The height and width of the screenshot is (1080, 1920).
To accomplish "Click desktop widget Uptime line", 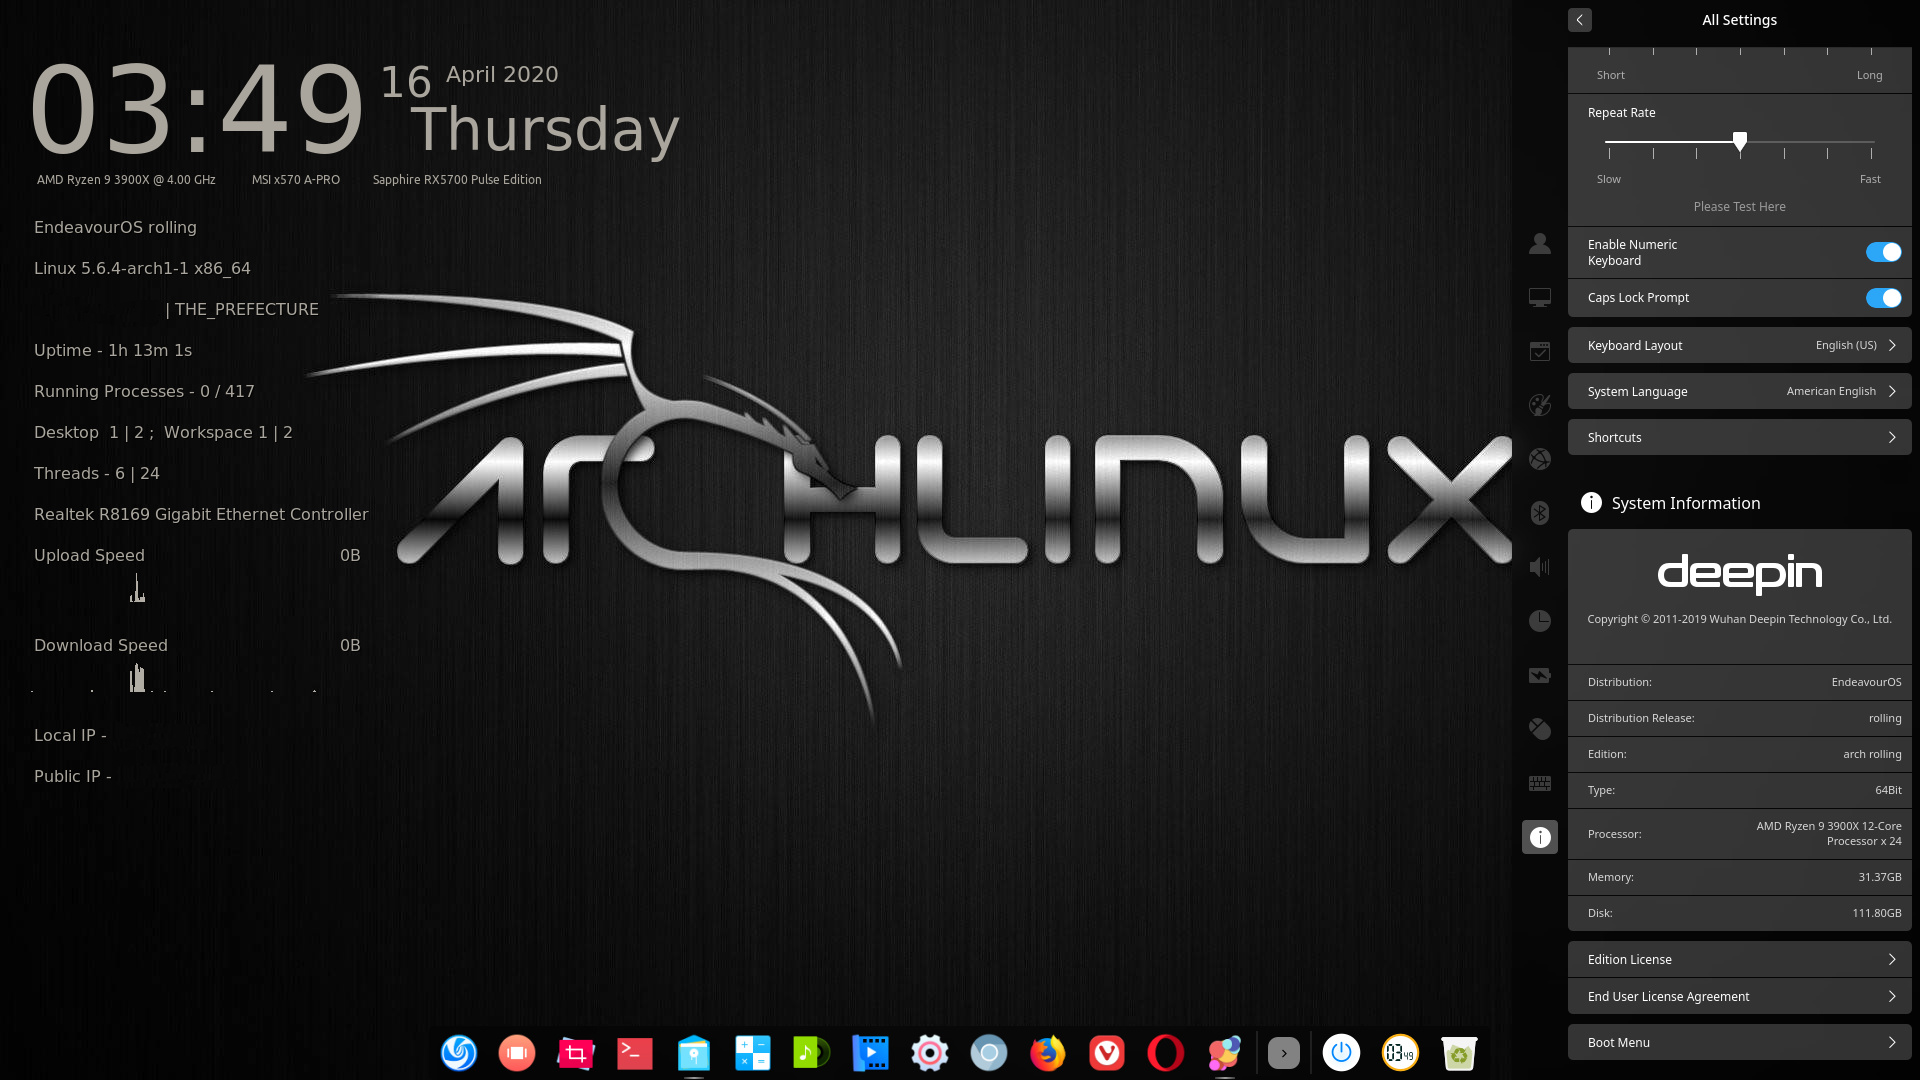I will tap(113, 350).
